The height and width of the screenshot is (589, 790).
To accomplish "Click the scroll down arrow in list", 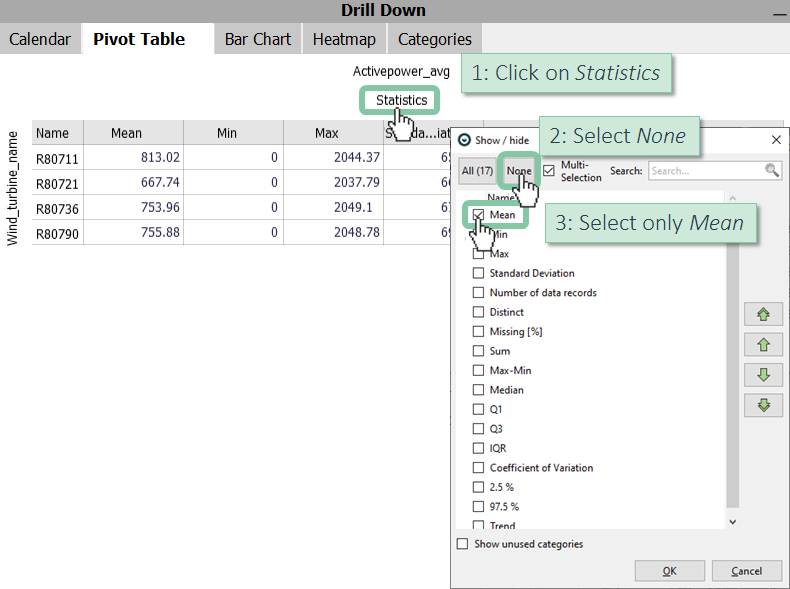I will pos(732,521).
